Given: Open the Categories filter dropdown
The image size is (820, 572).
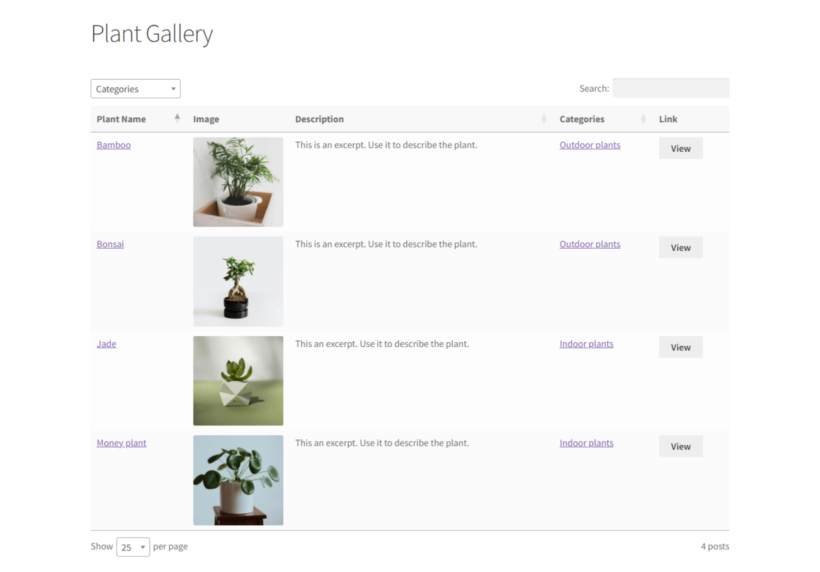Looking at the screenshot, I should (135, 89).
